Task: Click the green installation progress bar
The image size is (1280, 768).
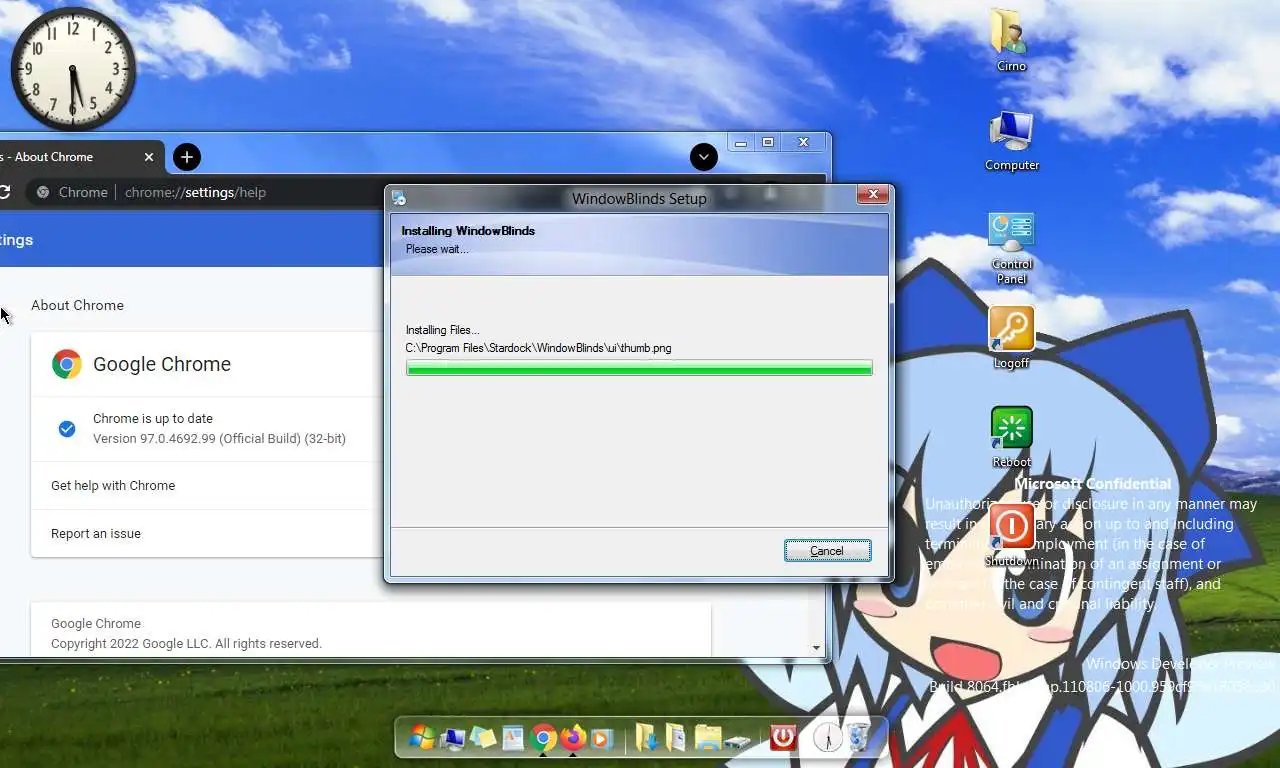Action: point(639,368)
